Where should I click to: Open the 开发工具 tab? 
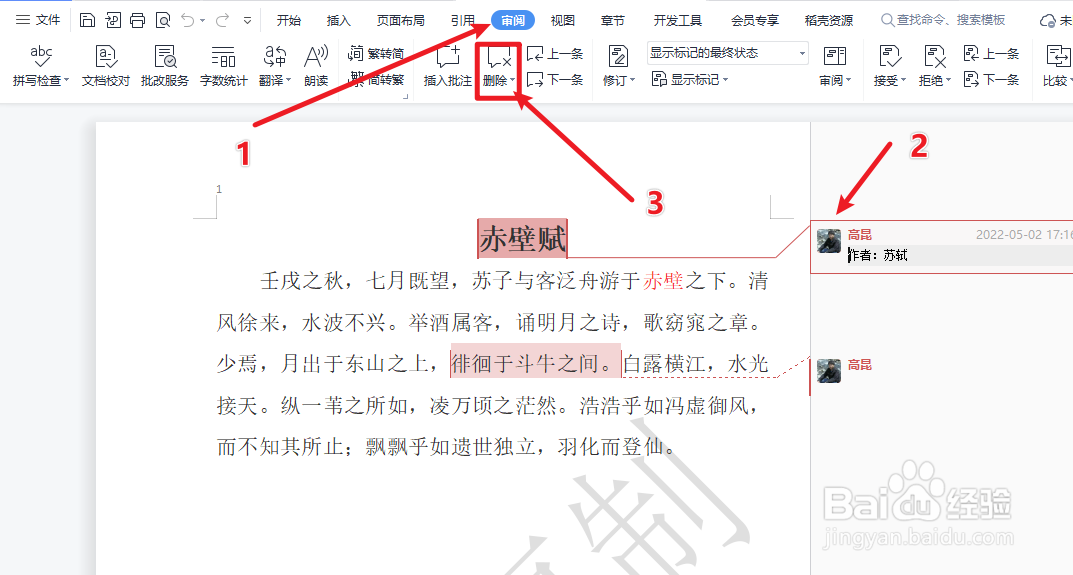point(677,21)
